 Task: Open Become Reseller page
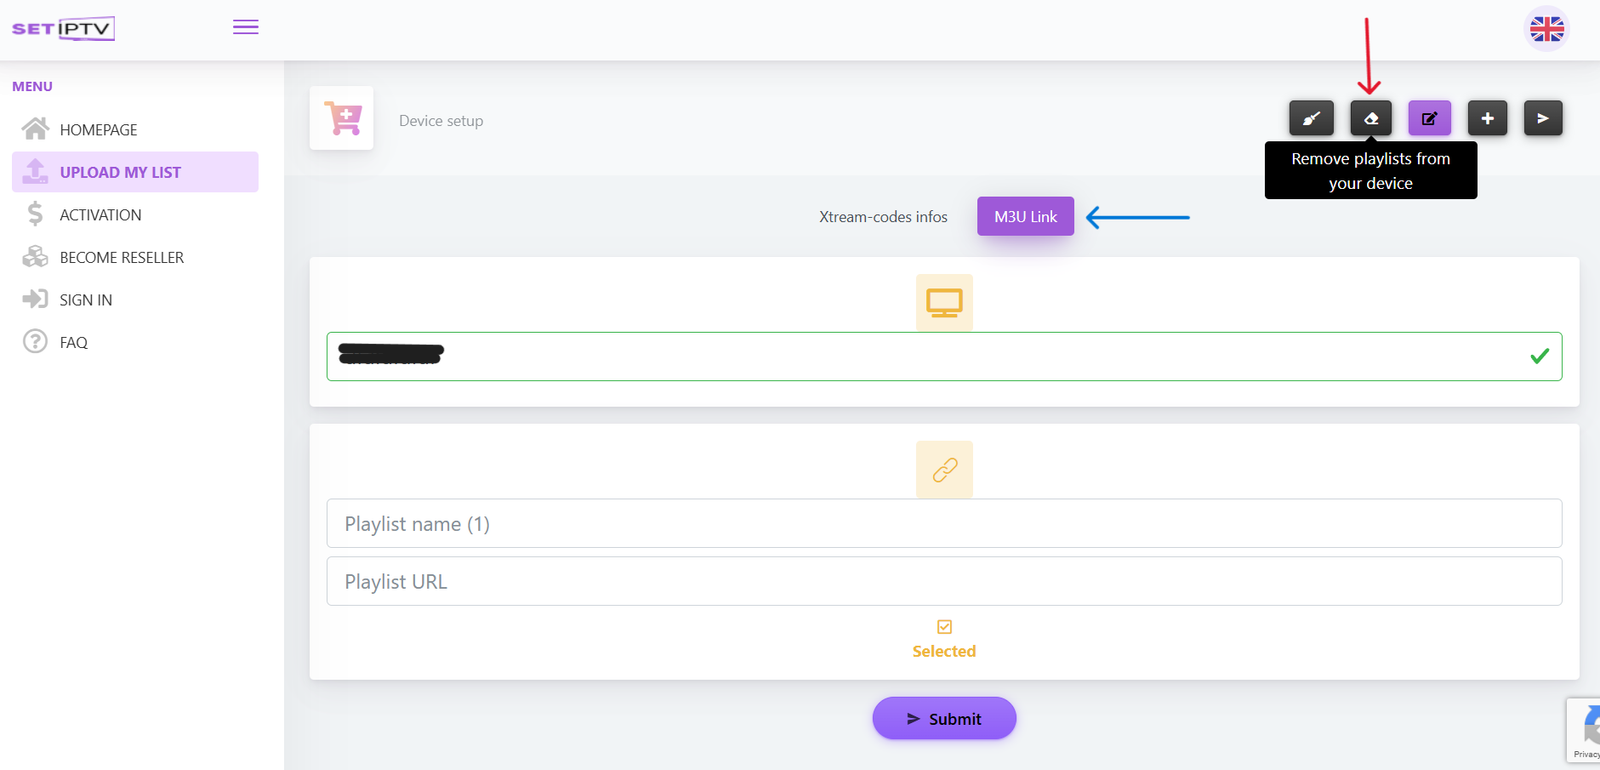coord(121,258)
